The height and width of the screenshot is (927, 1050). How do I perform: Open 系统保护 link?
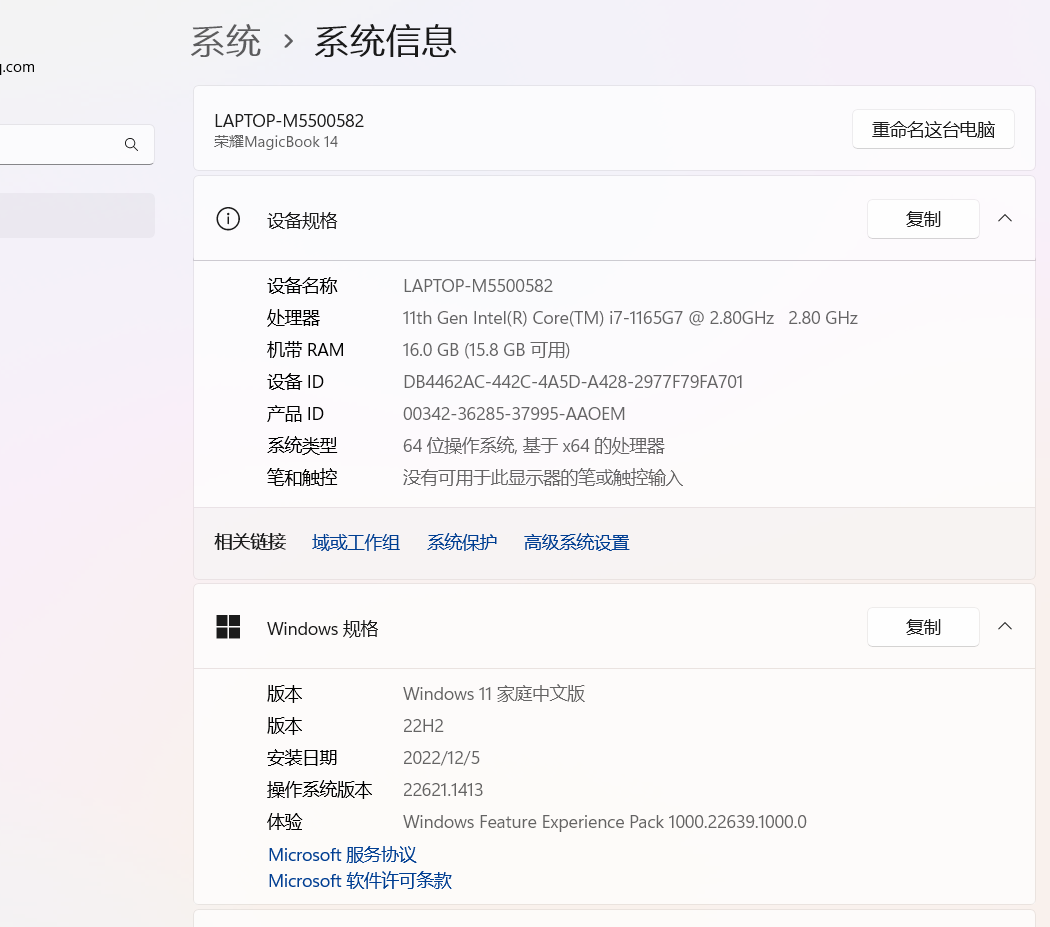pyautogui.click(x=462, y=543)
